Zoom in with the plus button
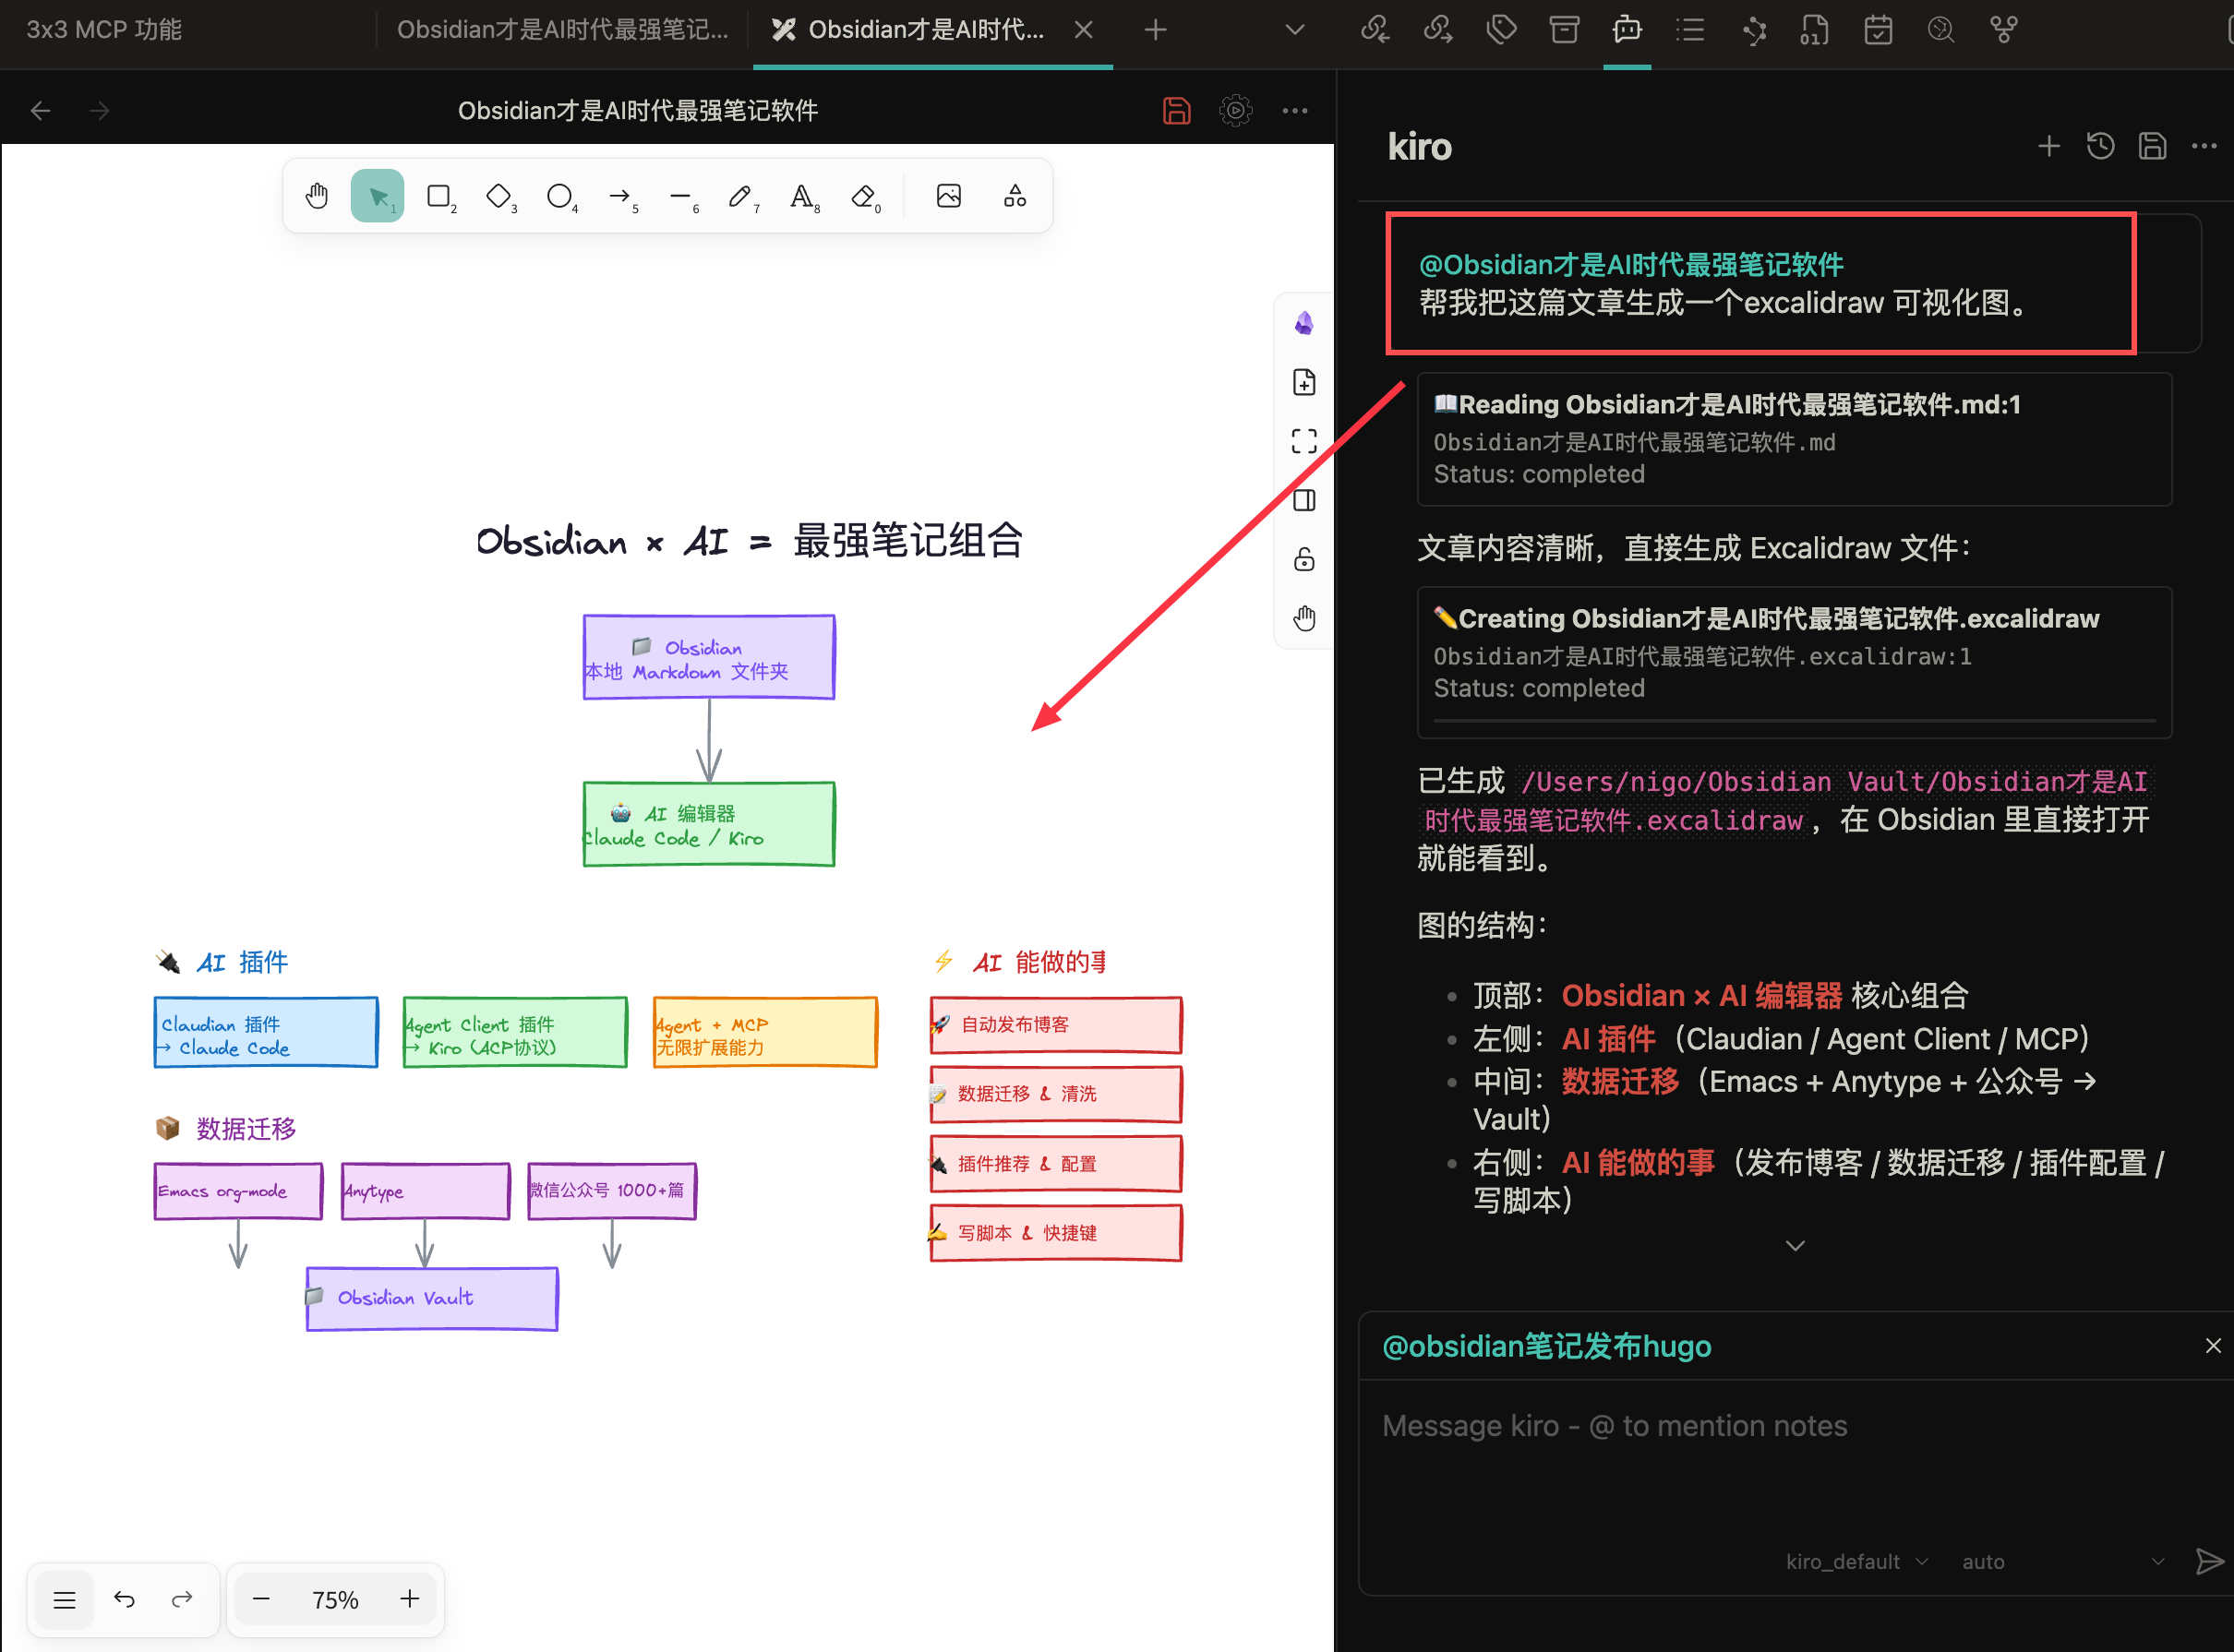The width and height of the screenshot is (2234, 1652). (x=409, y=1598)
